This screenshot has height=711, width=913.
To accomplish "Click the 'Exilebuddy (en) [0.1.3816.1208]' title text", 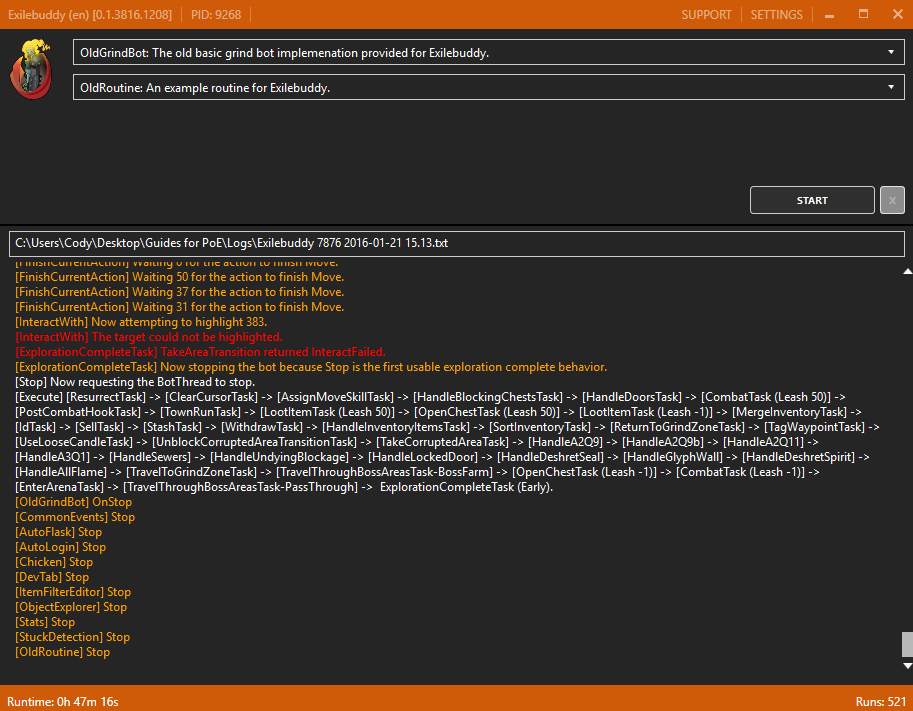I will tap(90, 15).
